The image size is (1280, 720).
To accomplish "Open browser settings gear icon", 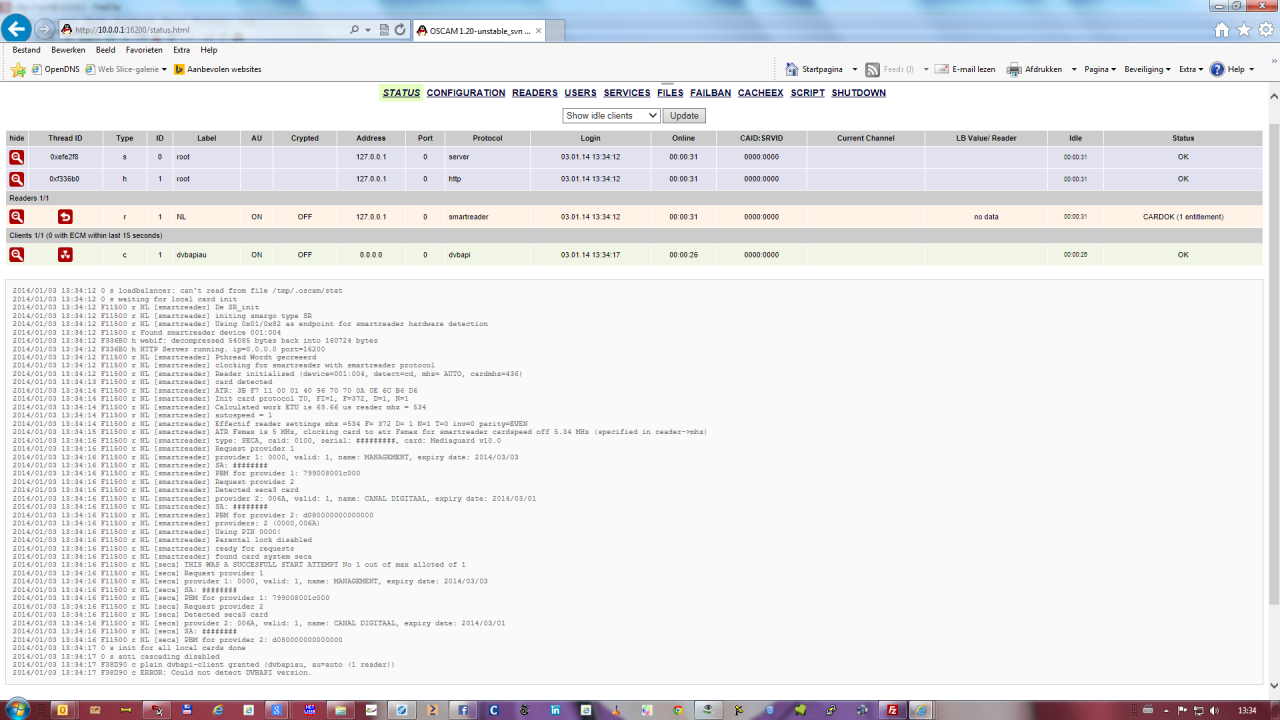I will point(1265,30).
